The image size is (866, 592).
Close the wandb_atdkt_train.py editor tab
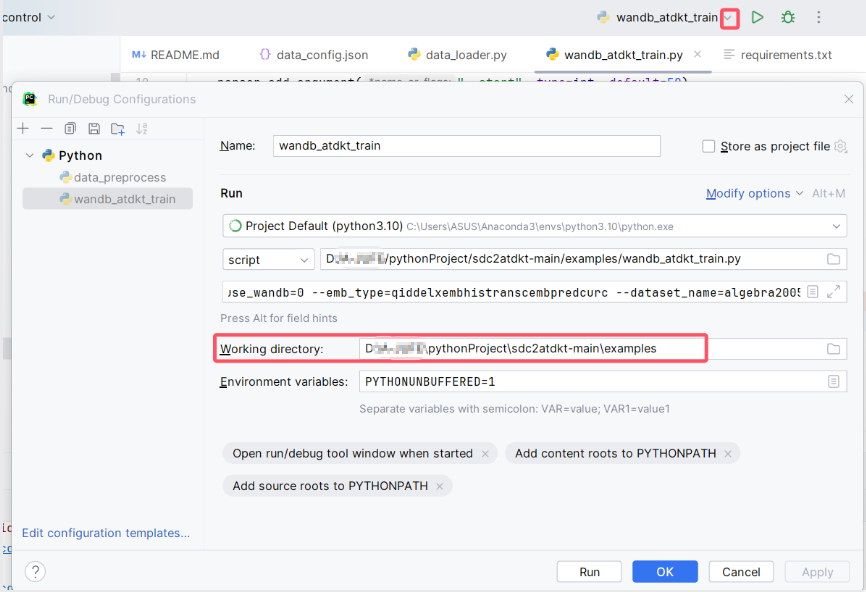tap(698, 54)
